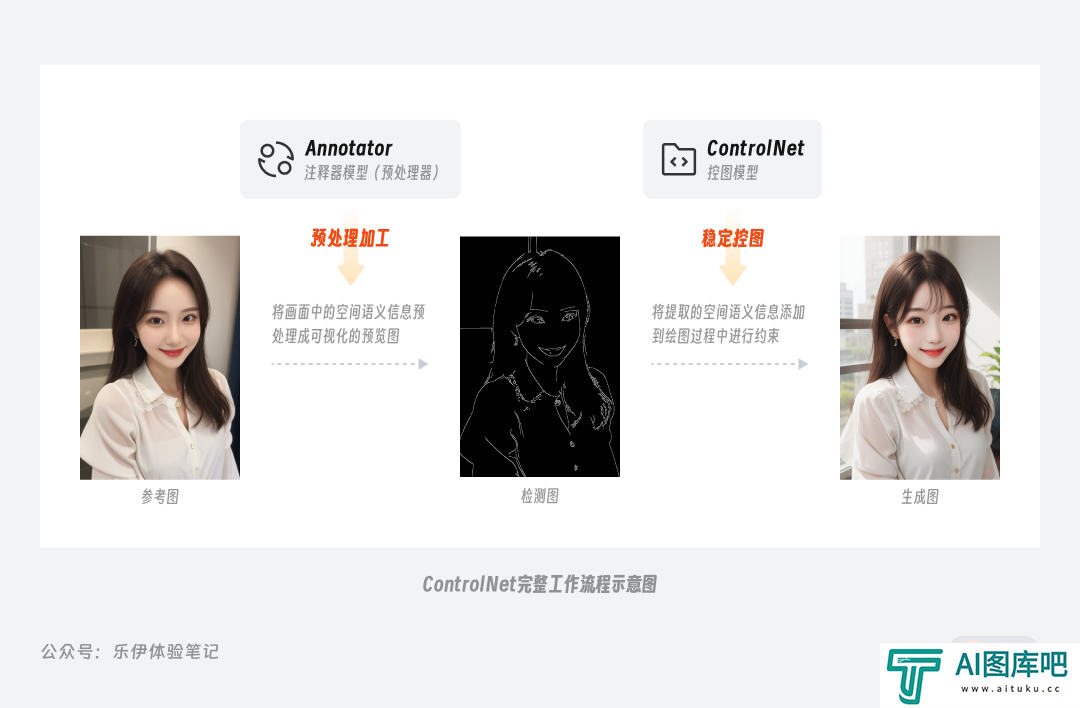
Task: Click the dashed arrow toward the 生成图
Action: click(x=730, y=364)
